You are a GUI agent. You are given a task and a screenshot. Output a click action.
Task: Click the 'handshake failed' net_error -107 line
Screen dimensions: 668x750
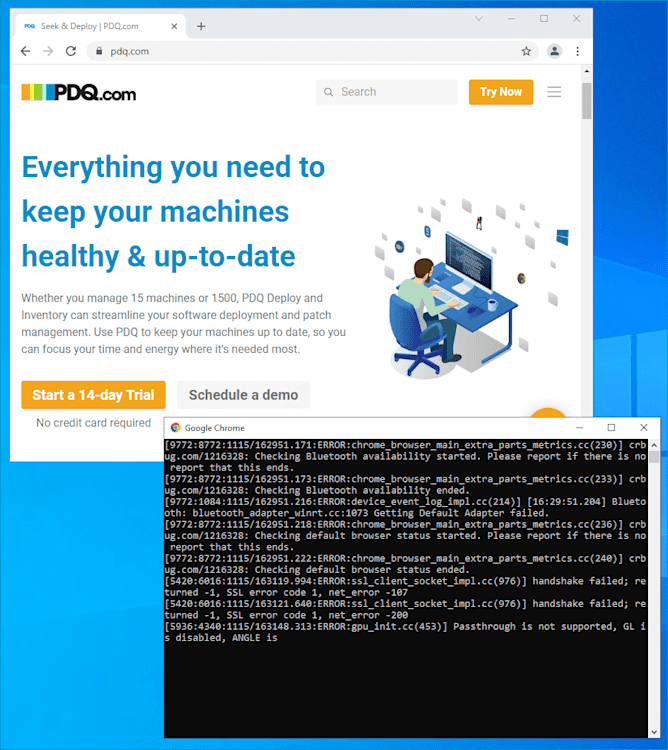(405, 587)
